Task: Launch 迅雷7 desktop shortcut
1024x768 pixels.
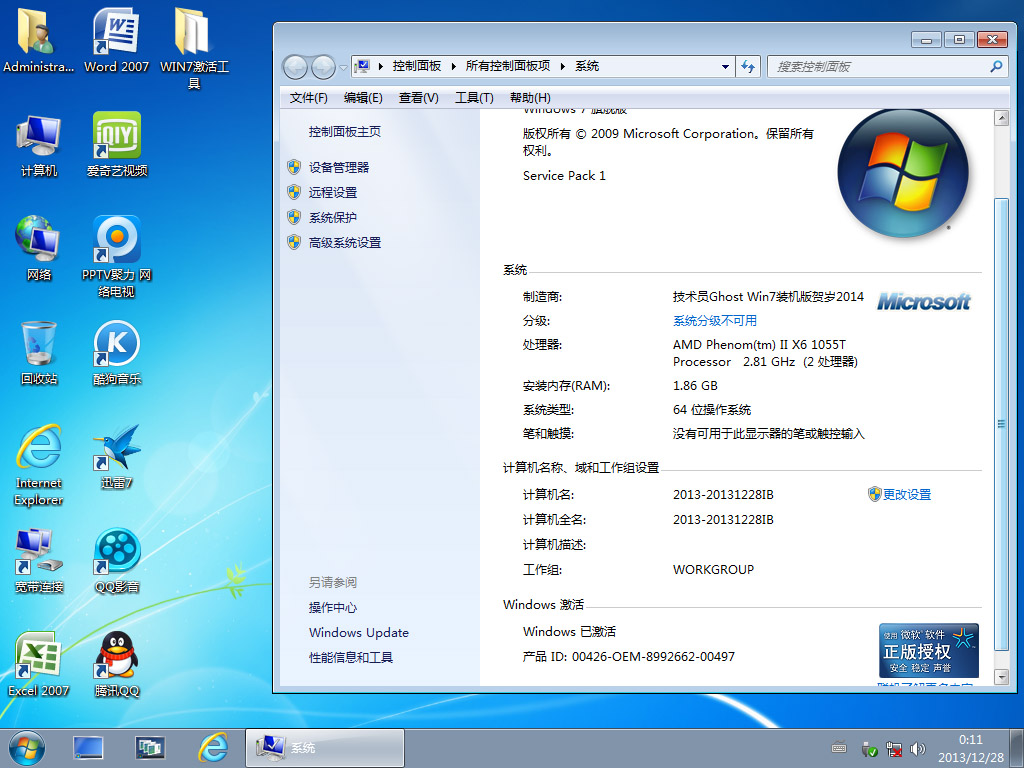Action: 116,457
